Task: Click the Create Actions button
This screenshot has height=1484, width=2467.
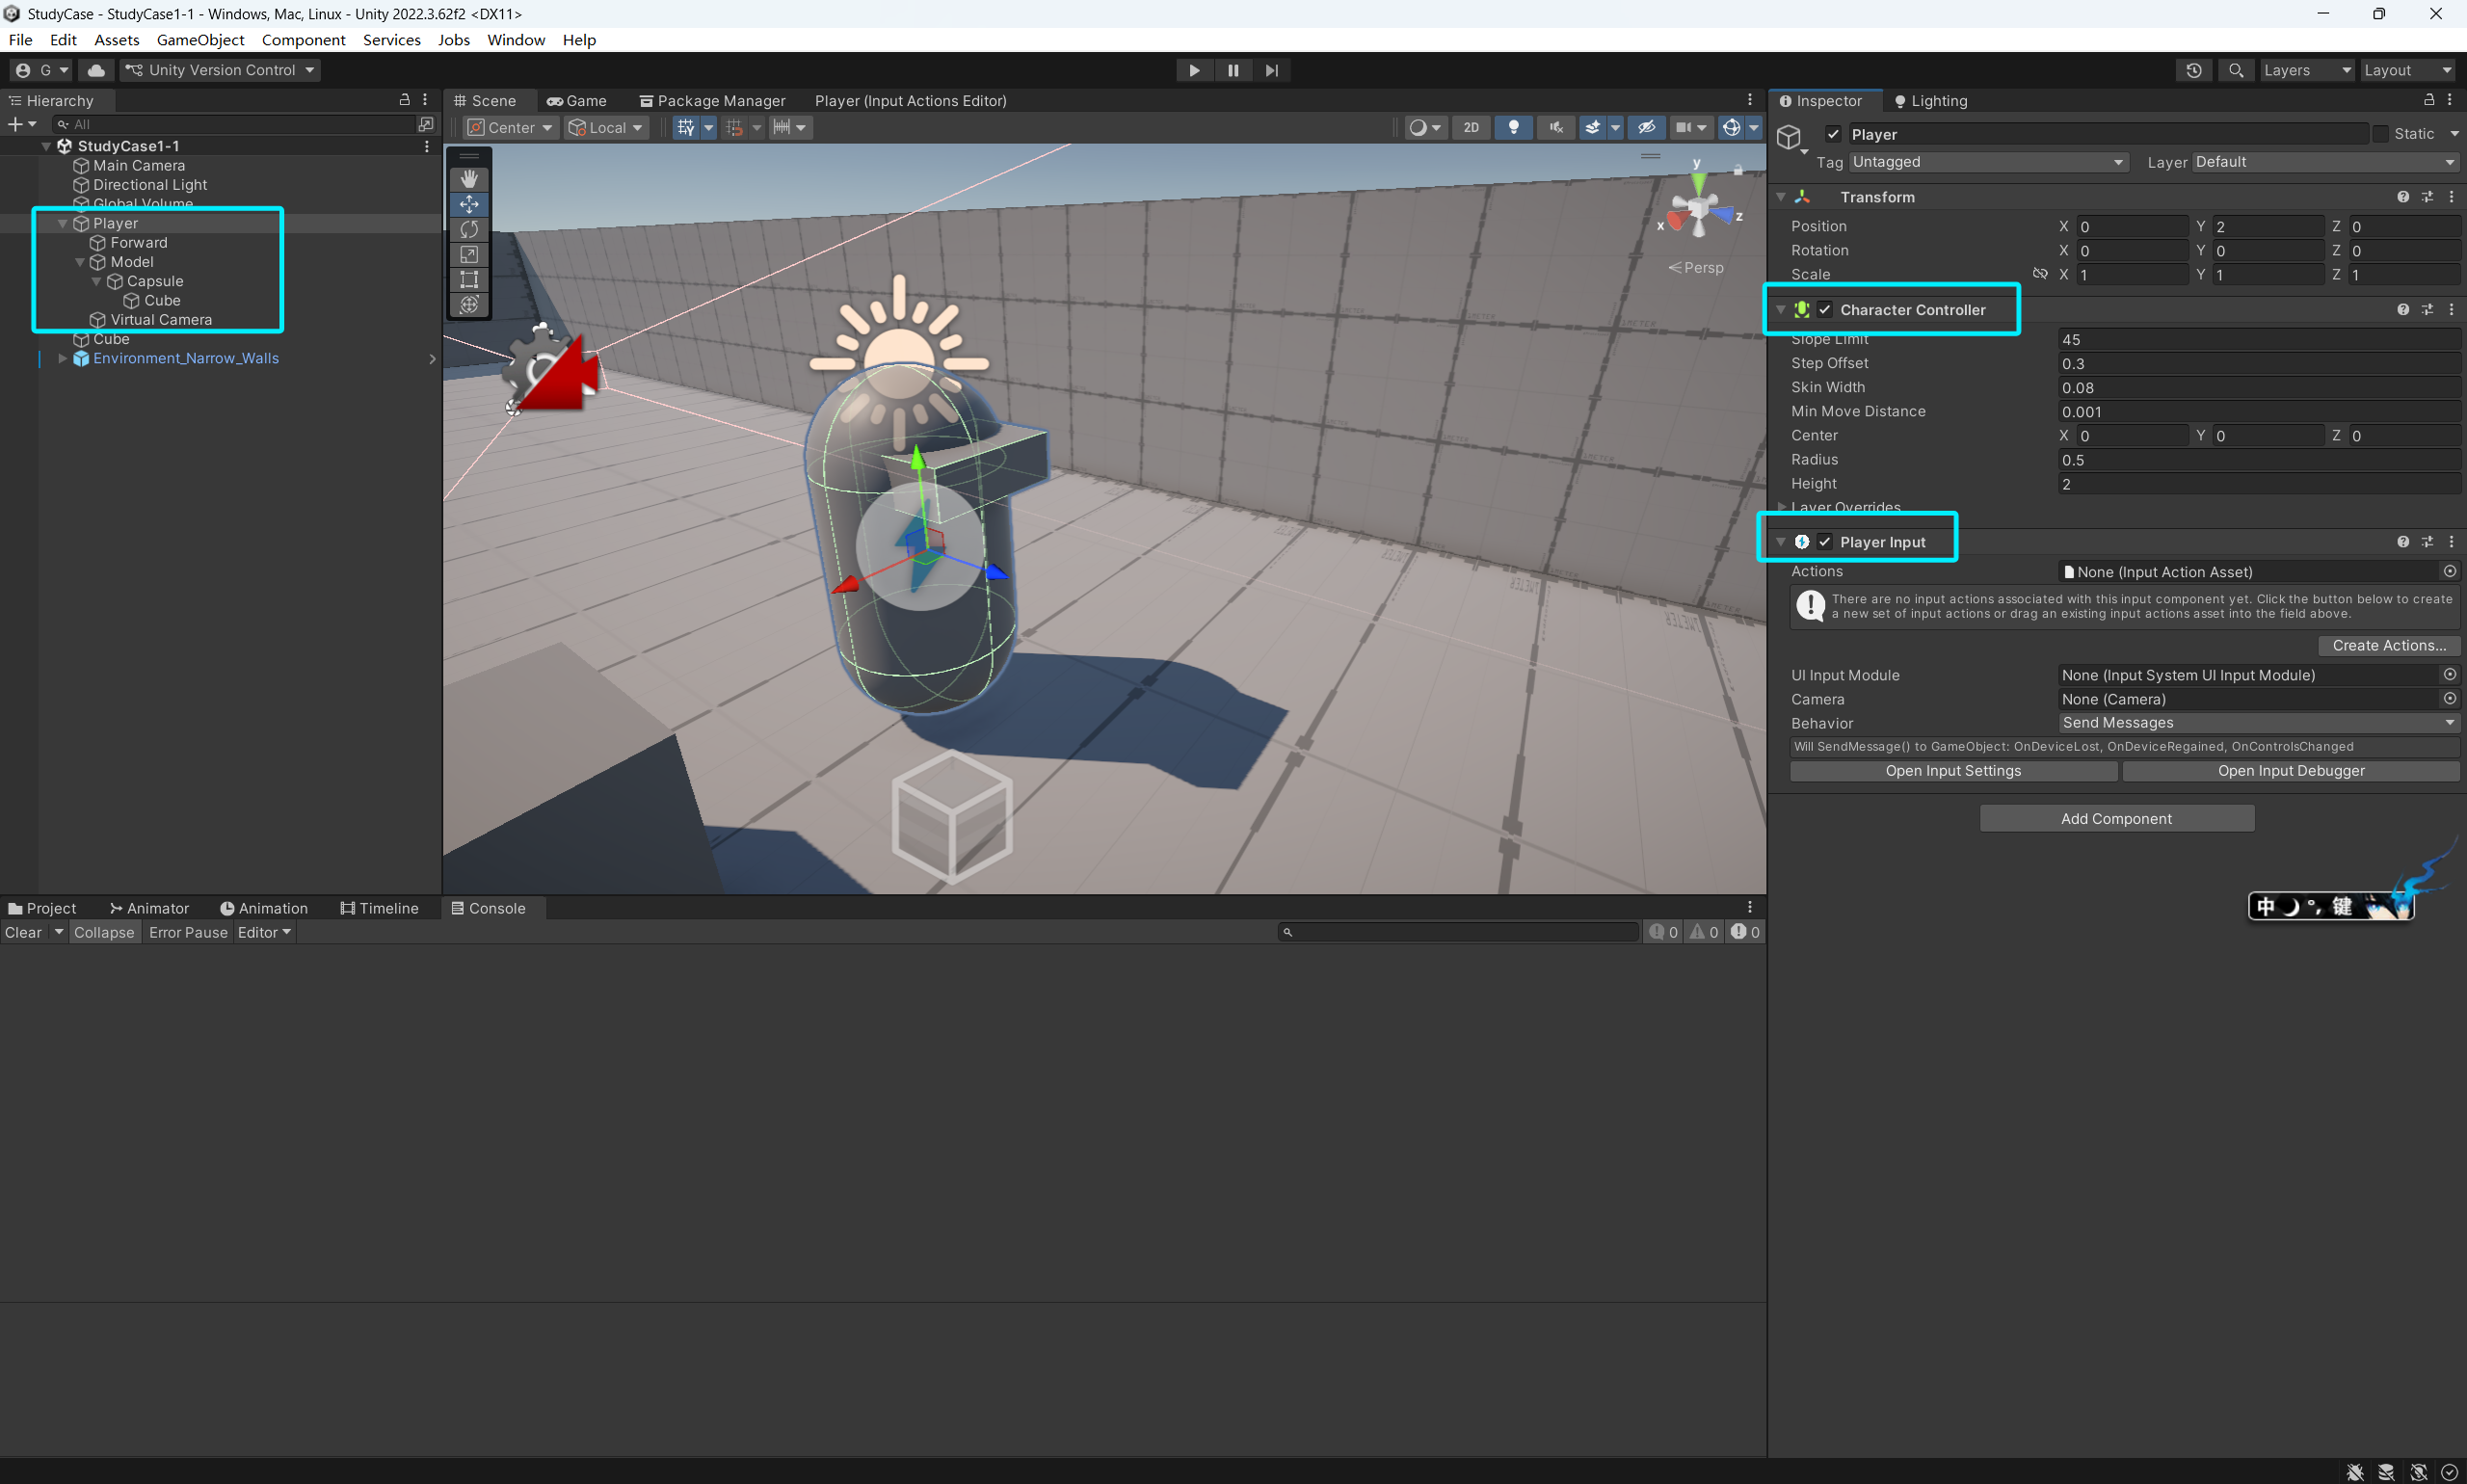Action: tap(2388, 646)
